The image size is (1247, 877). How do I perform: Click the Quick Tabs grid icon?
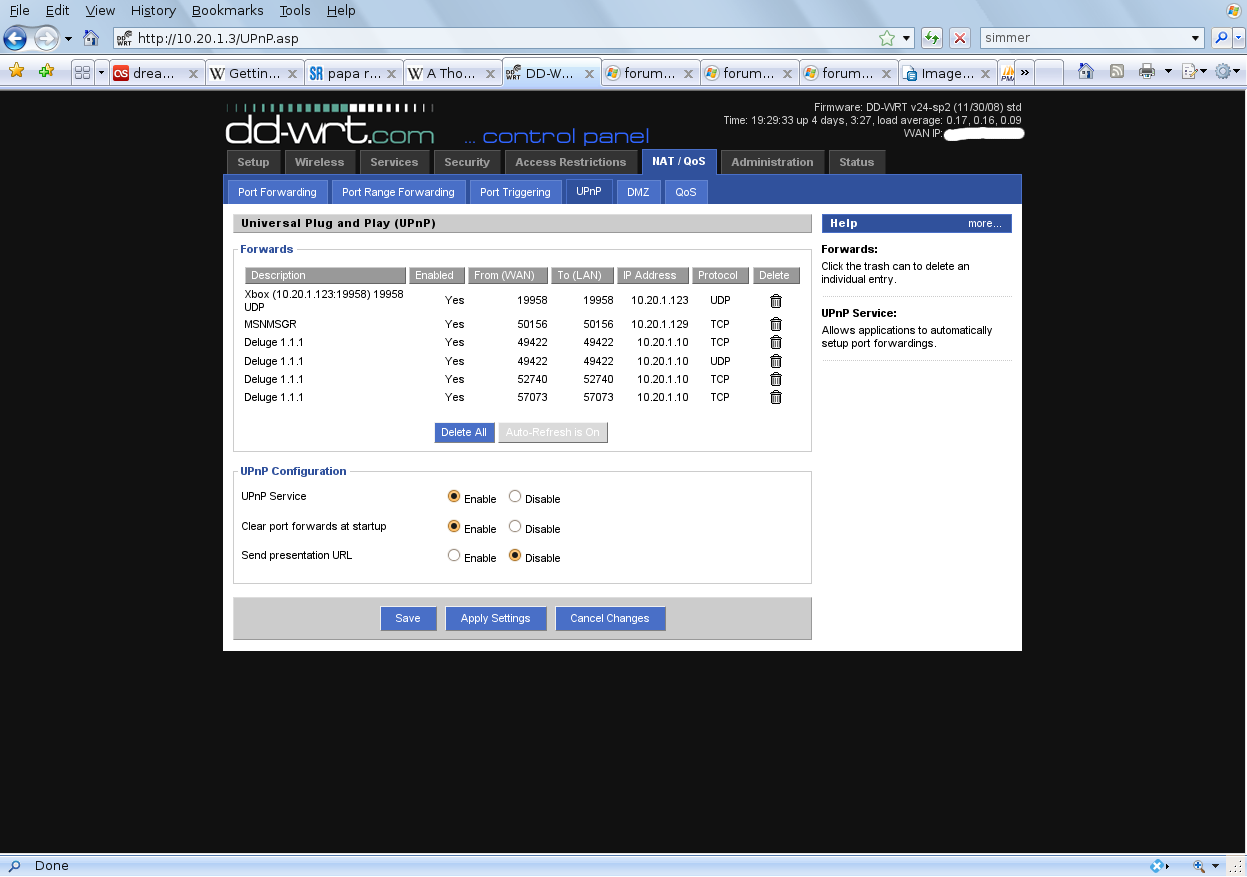[82, 73]
